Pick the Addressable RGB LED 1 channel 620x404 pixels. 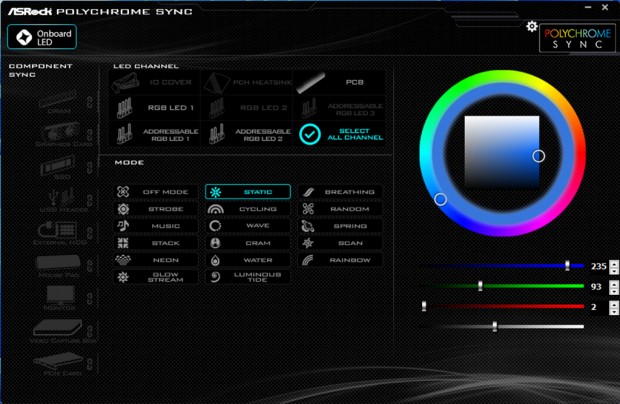tap(155, 134)
